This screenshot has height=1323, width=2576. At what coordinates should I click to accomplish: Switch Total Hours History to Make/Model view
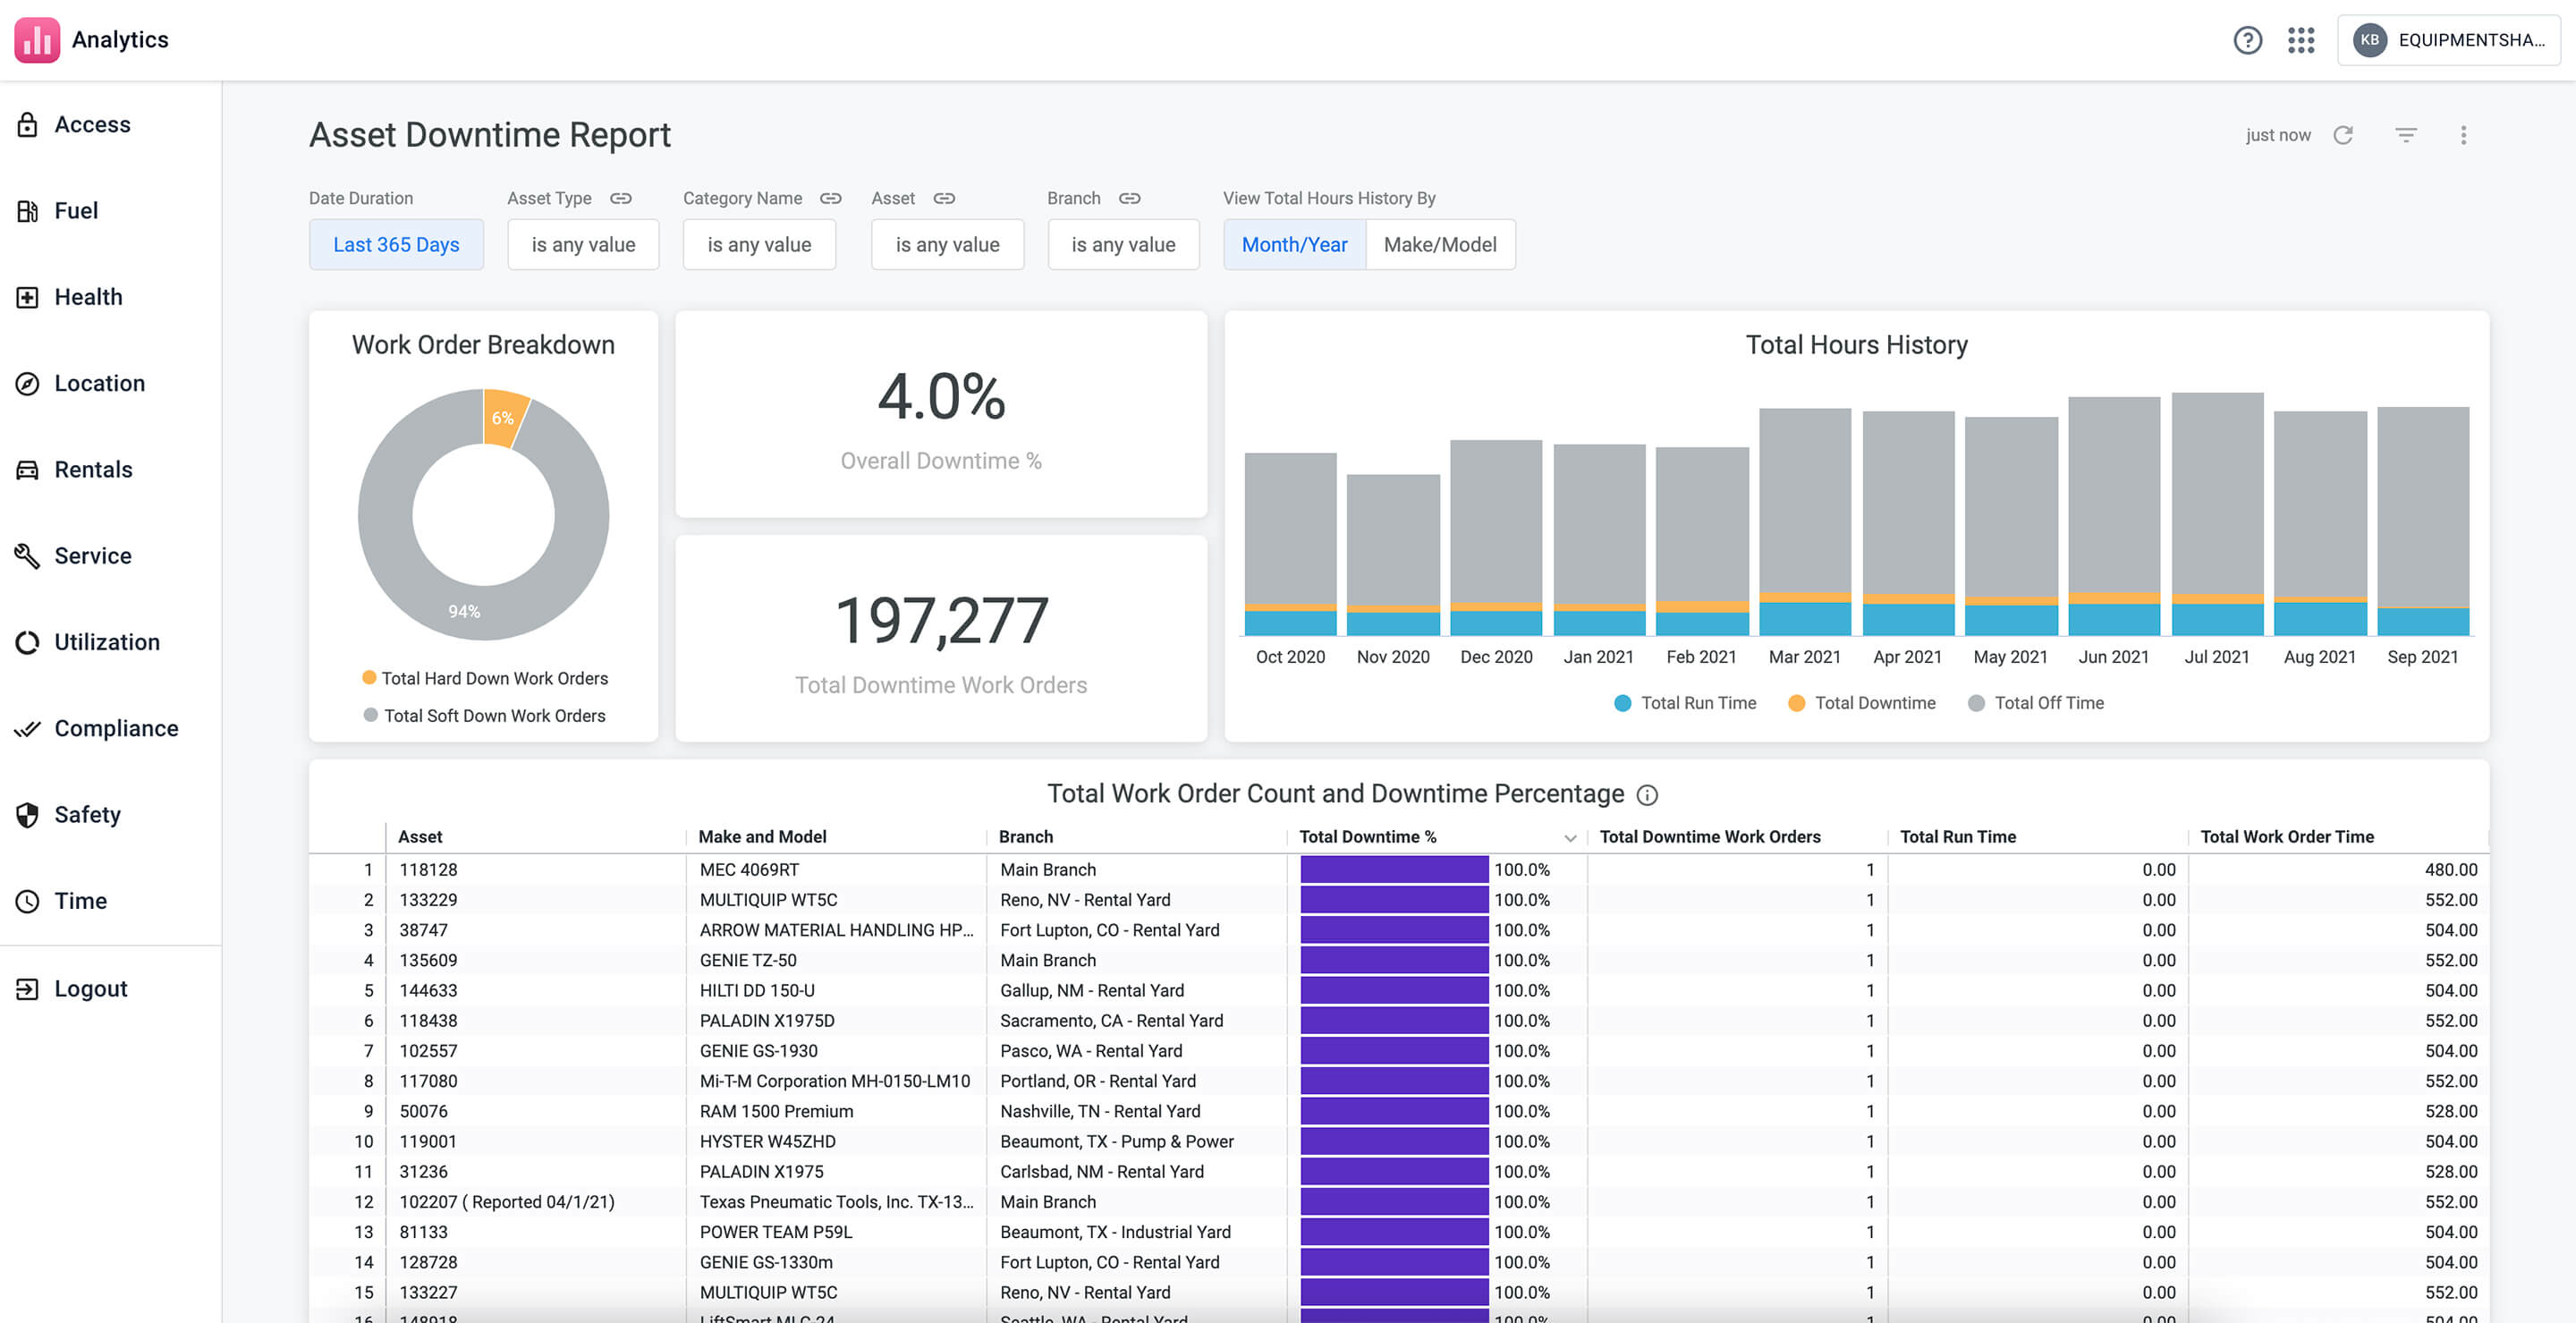point(1440,244)
